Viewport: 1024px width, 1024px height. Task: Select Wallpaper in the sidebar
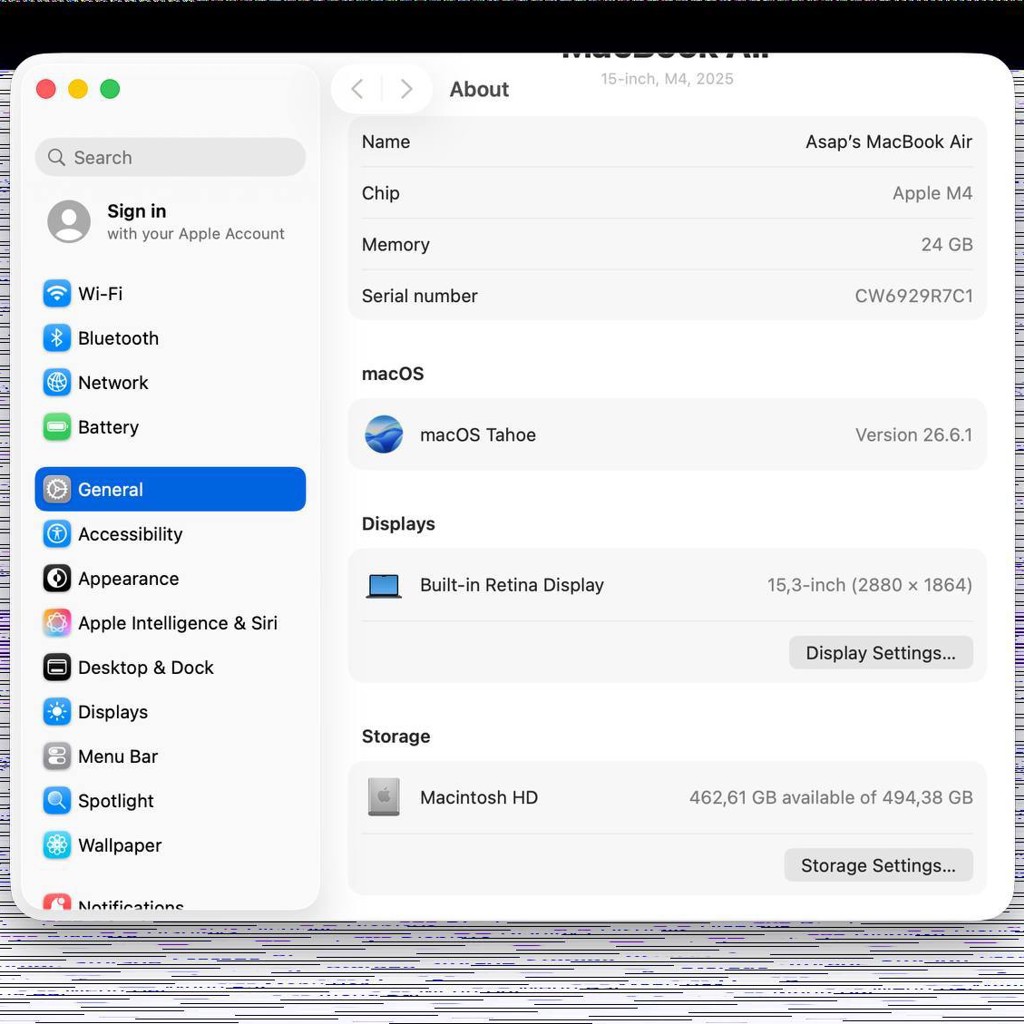coord(170,844)
